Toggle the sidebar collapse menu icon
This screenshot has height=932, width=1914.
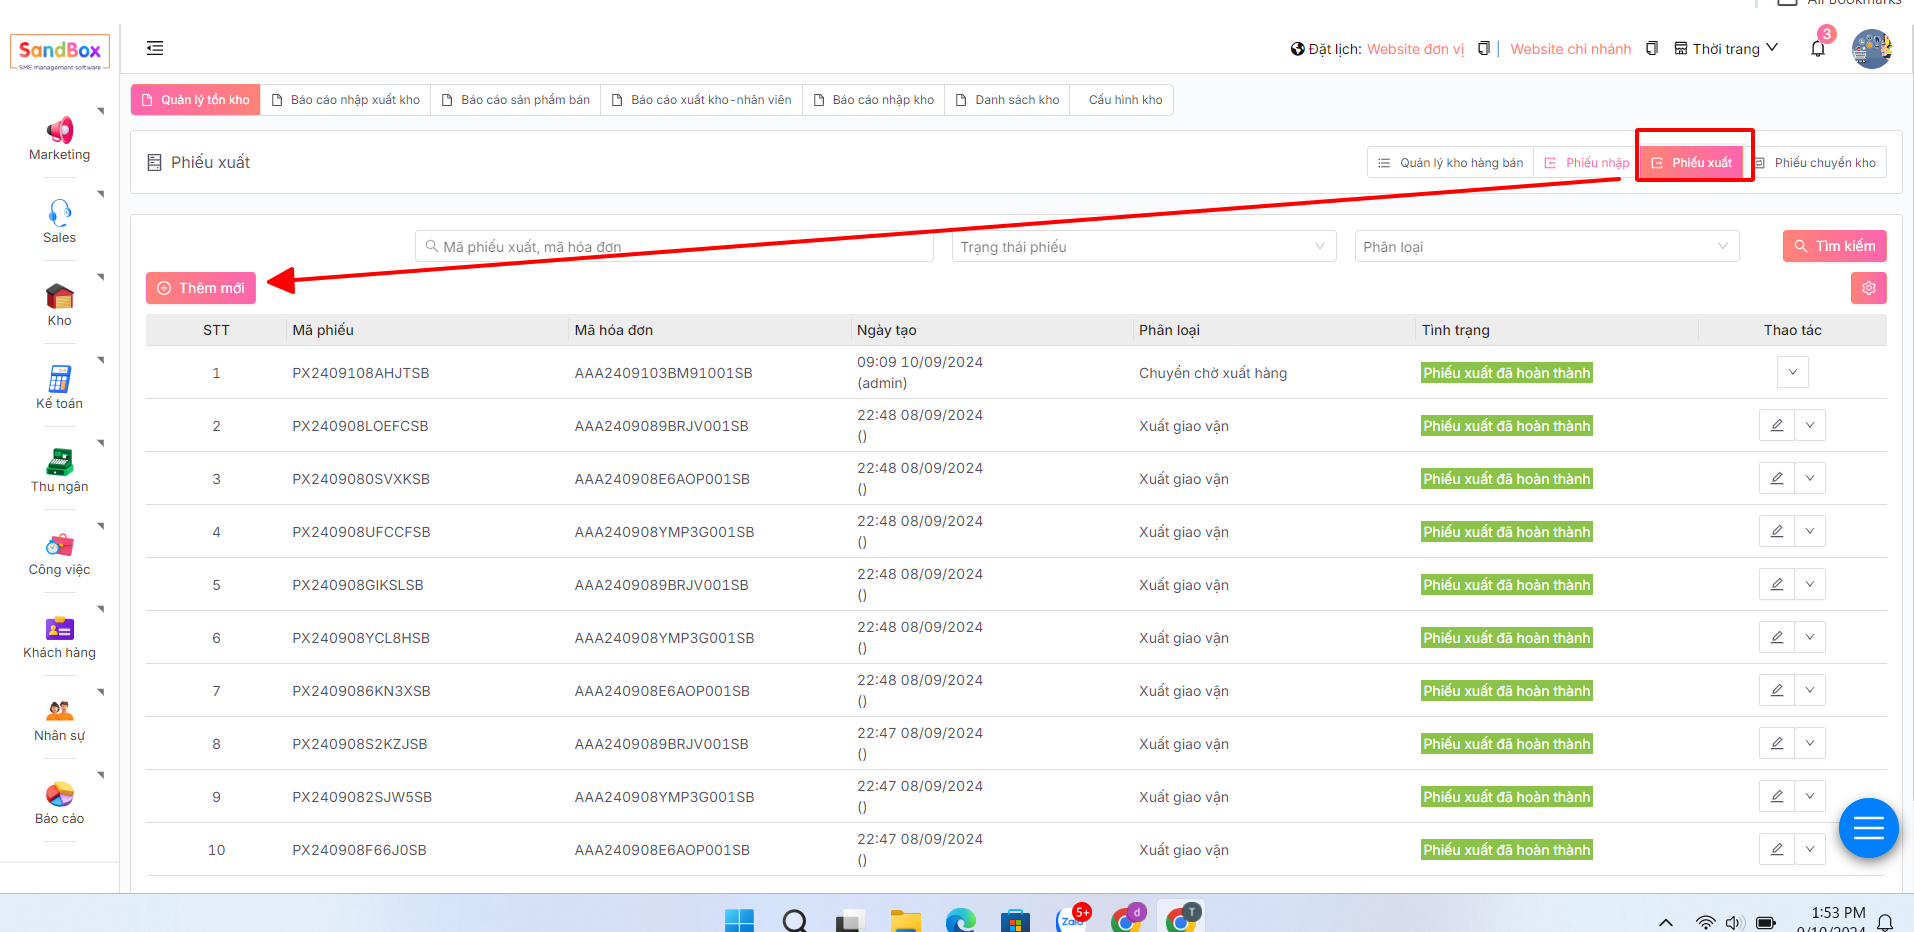[155, 48]
